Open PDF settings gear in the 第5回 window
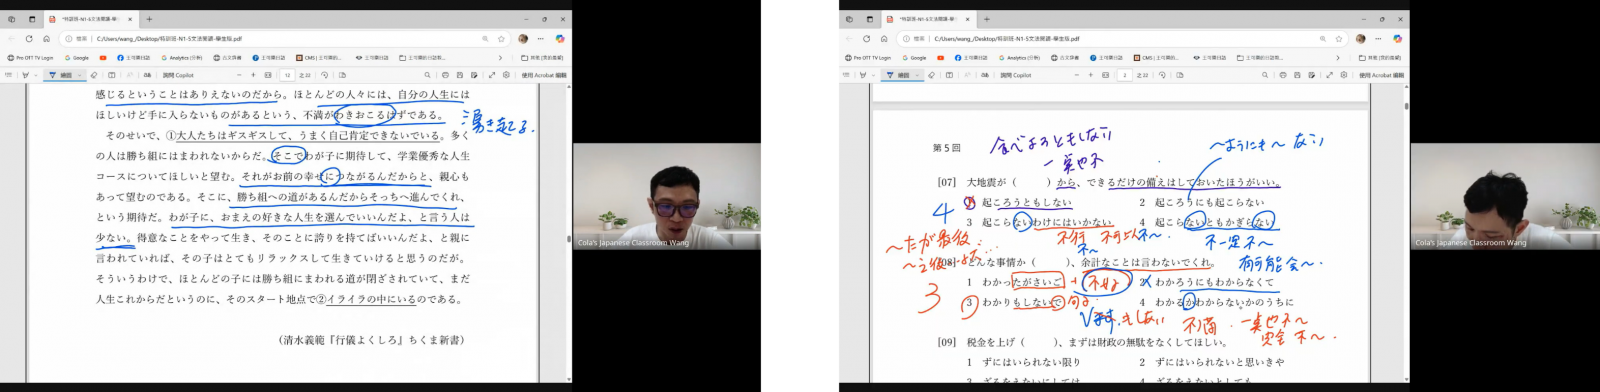The width and height of the screenshot is (1600, 392). click(x=1344, y=75)
